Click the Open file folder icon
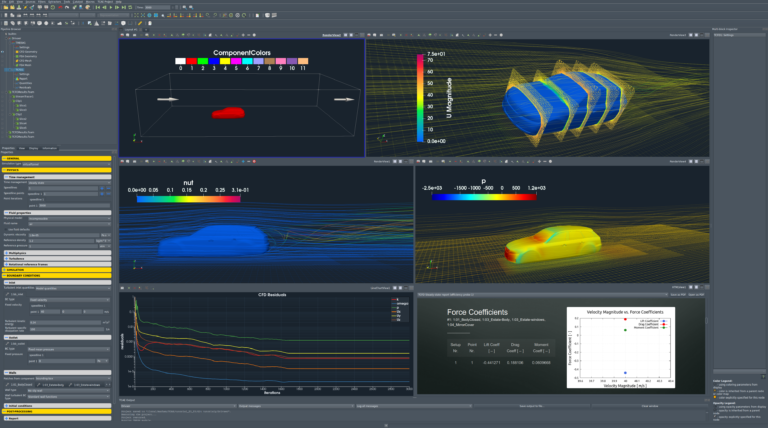The width and height of the screenshot is (768, 428). coord(5,7)
